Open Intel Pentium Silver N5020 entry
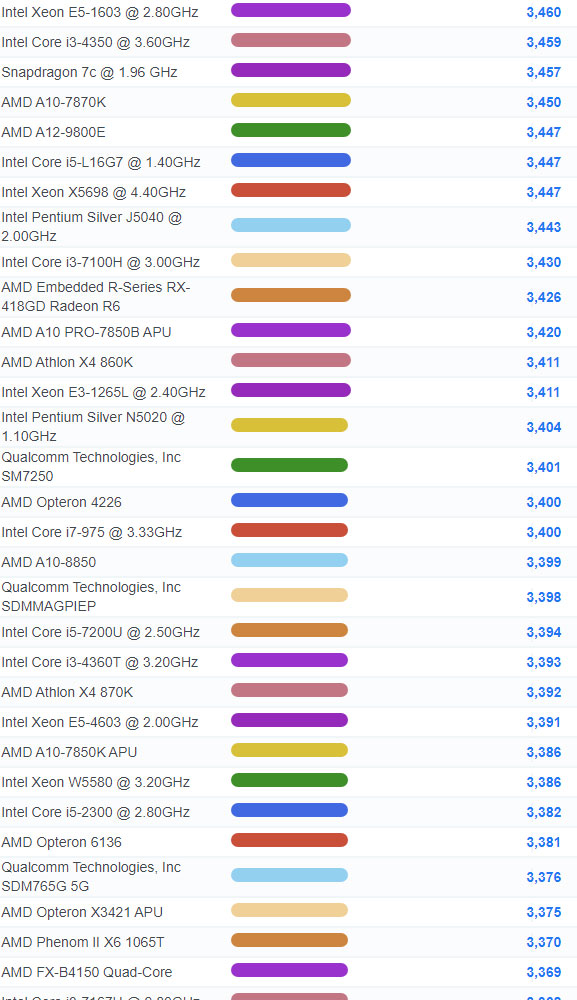This screenshot has width=577, height=1000. tap(93, 427)
